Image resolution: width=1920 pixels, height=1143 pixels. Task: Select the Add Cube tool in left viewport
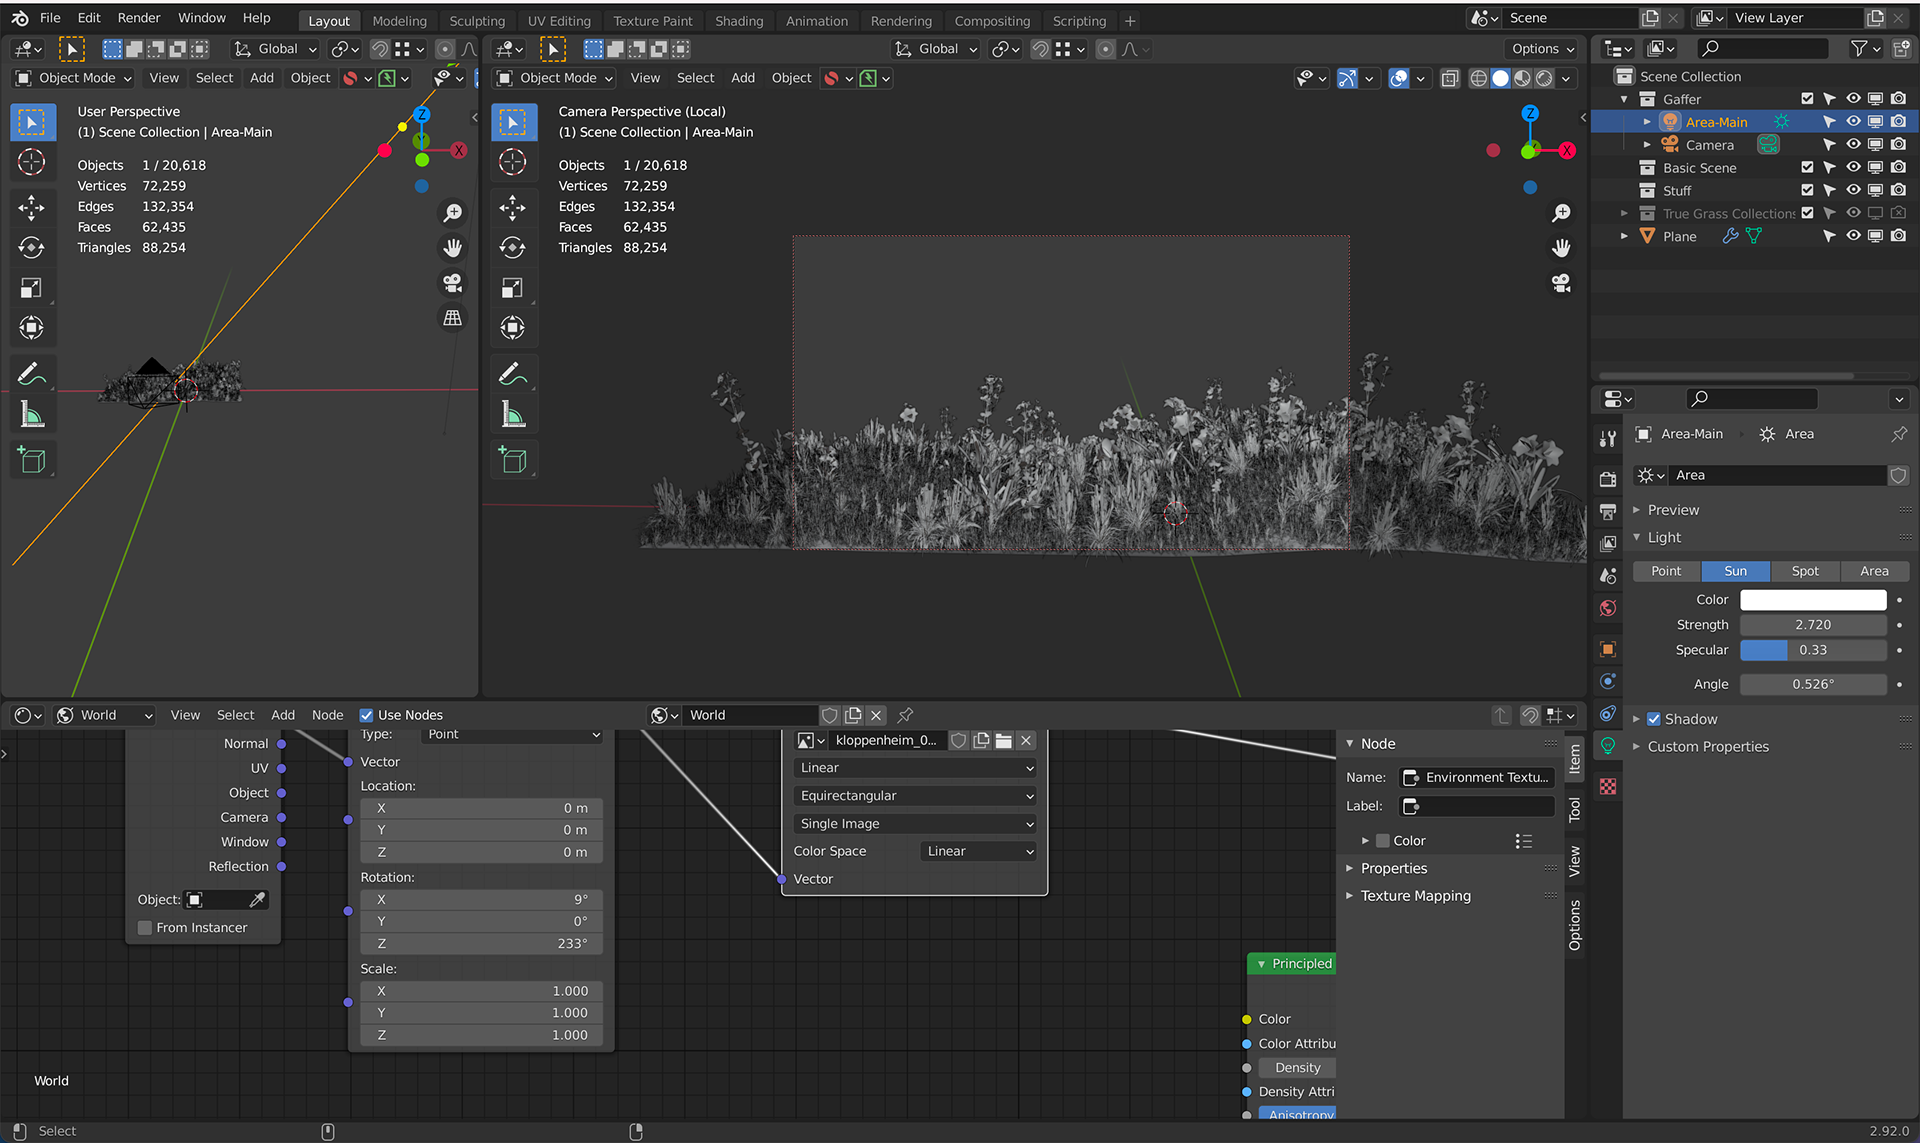[31, 460]
